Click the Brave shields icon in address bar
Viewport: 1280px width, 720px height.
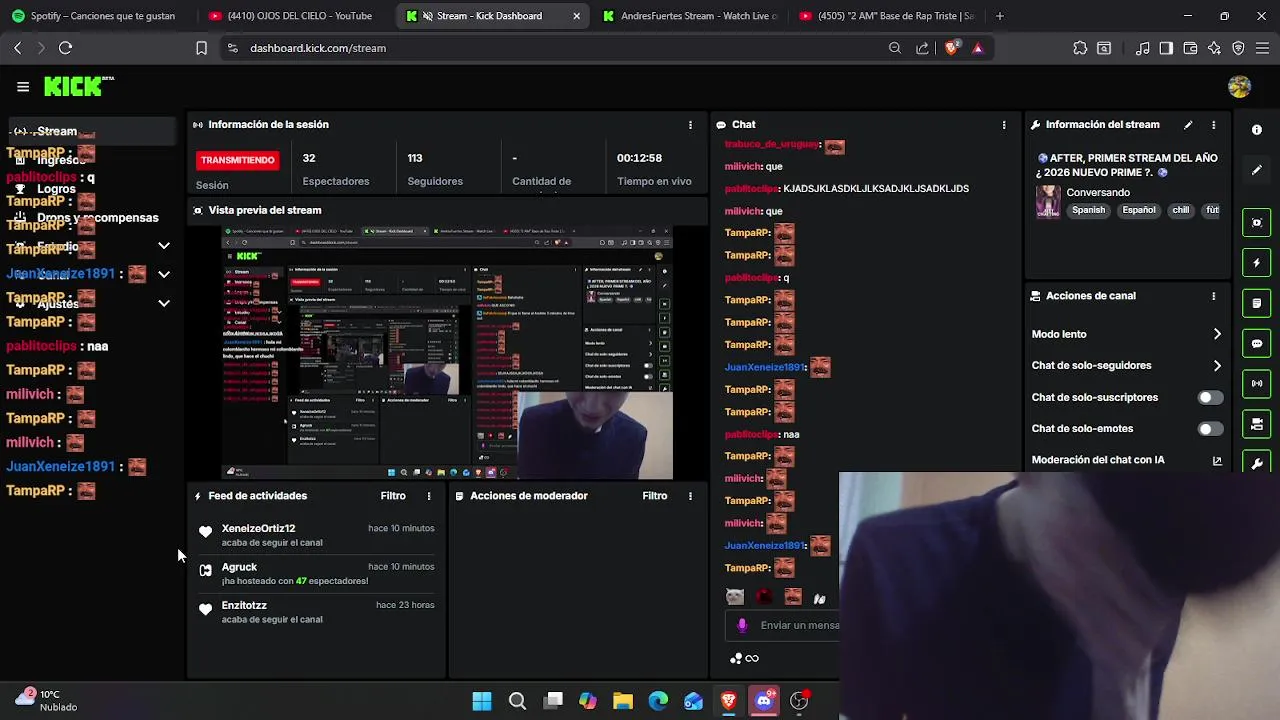pos(952,48)
